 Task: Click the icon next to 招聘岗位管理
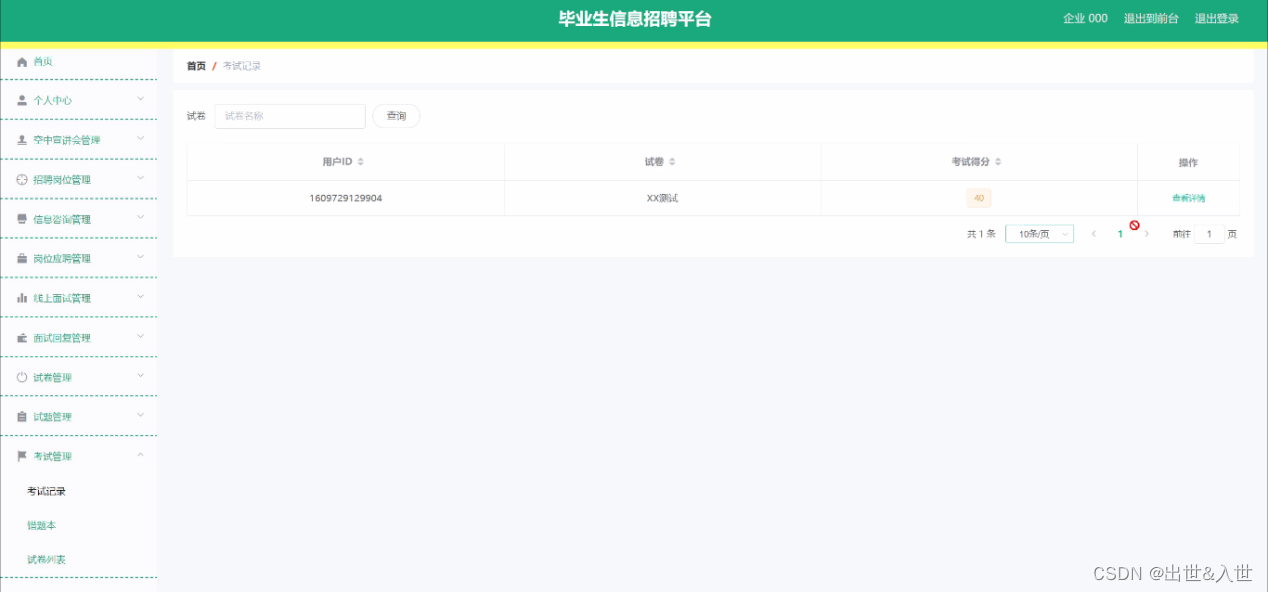pos(22,180)
